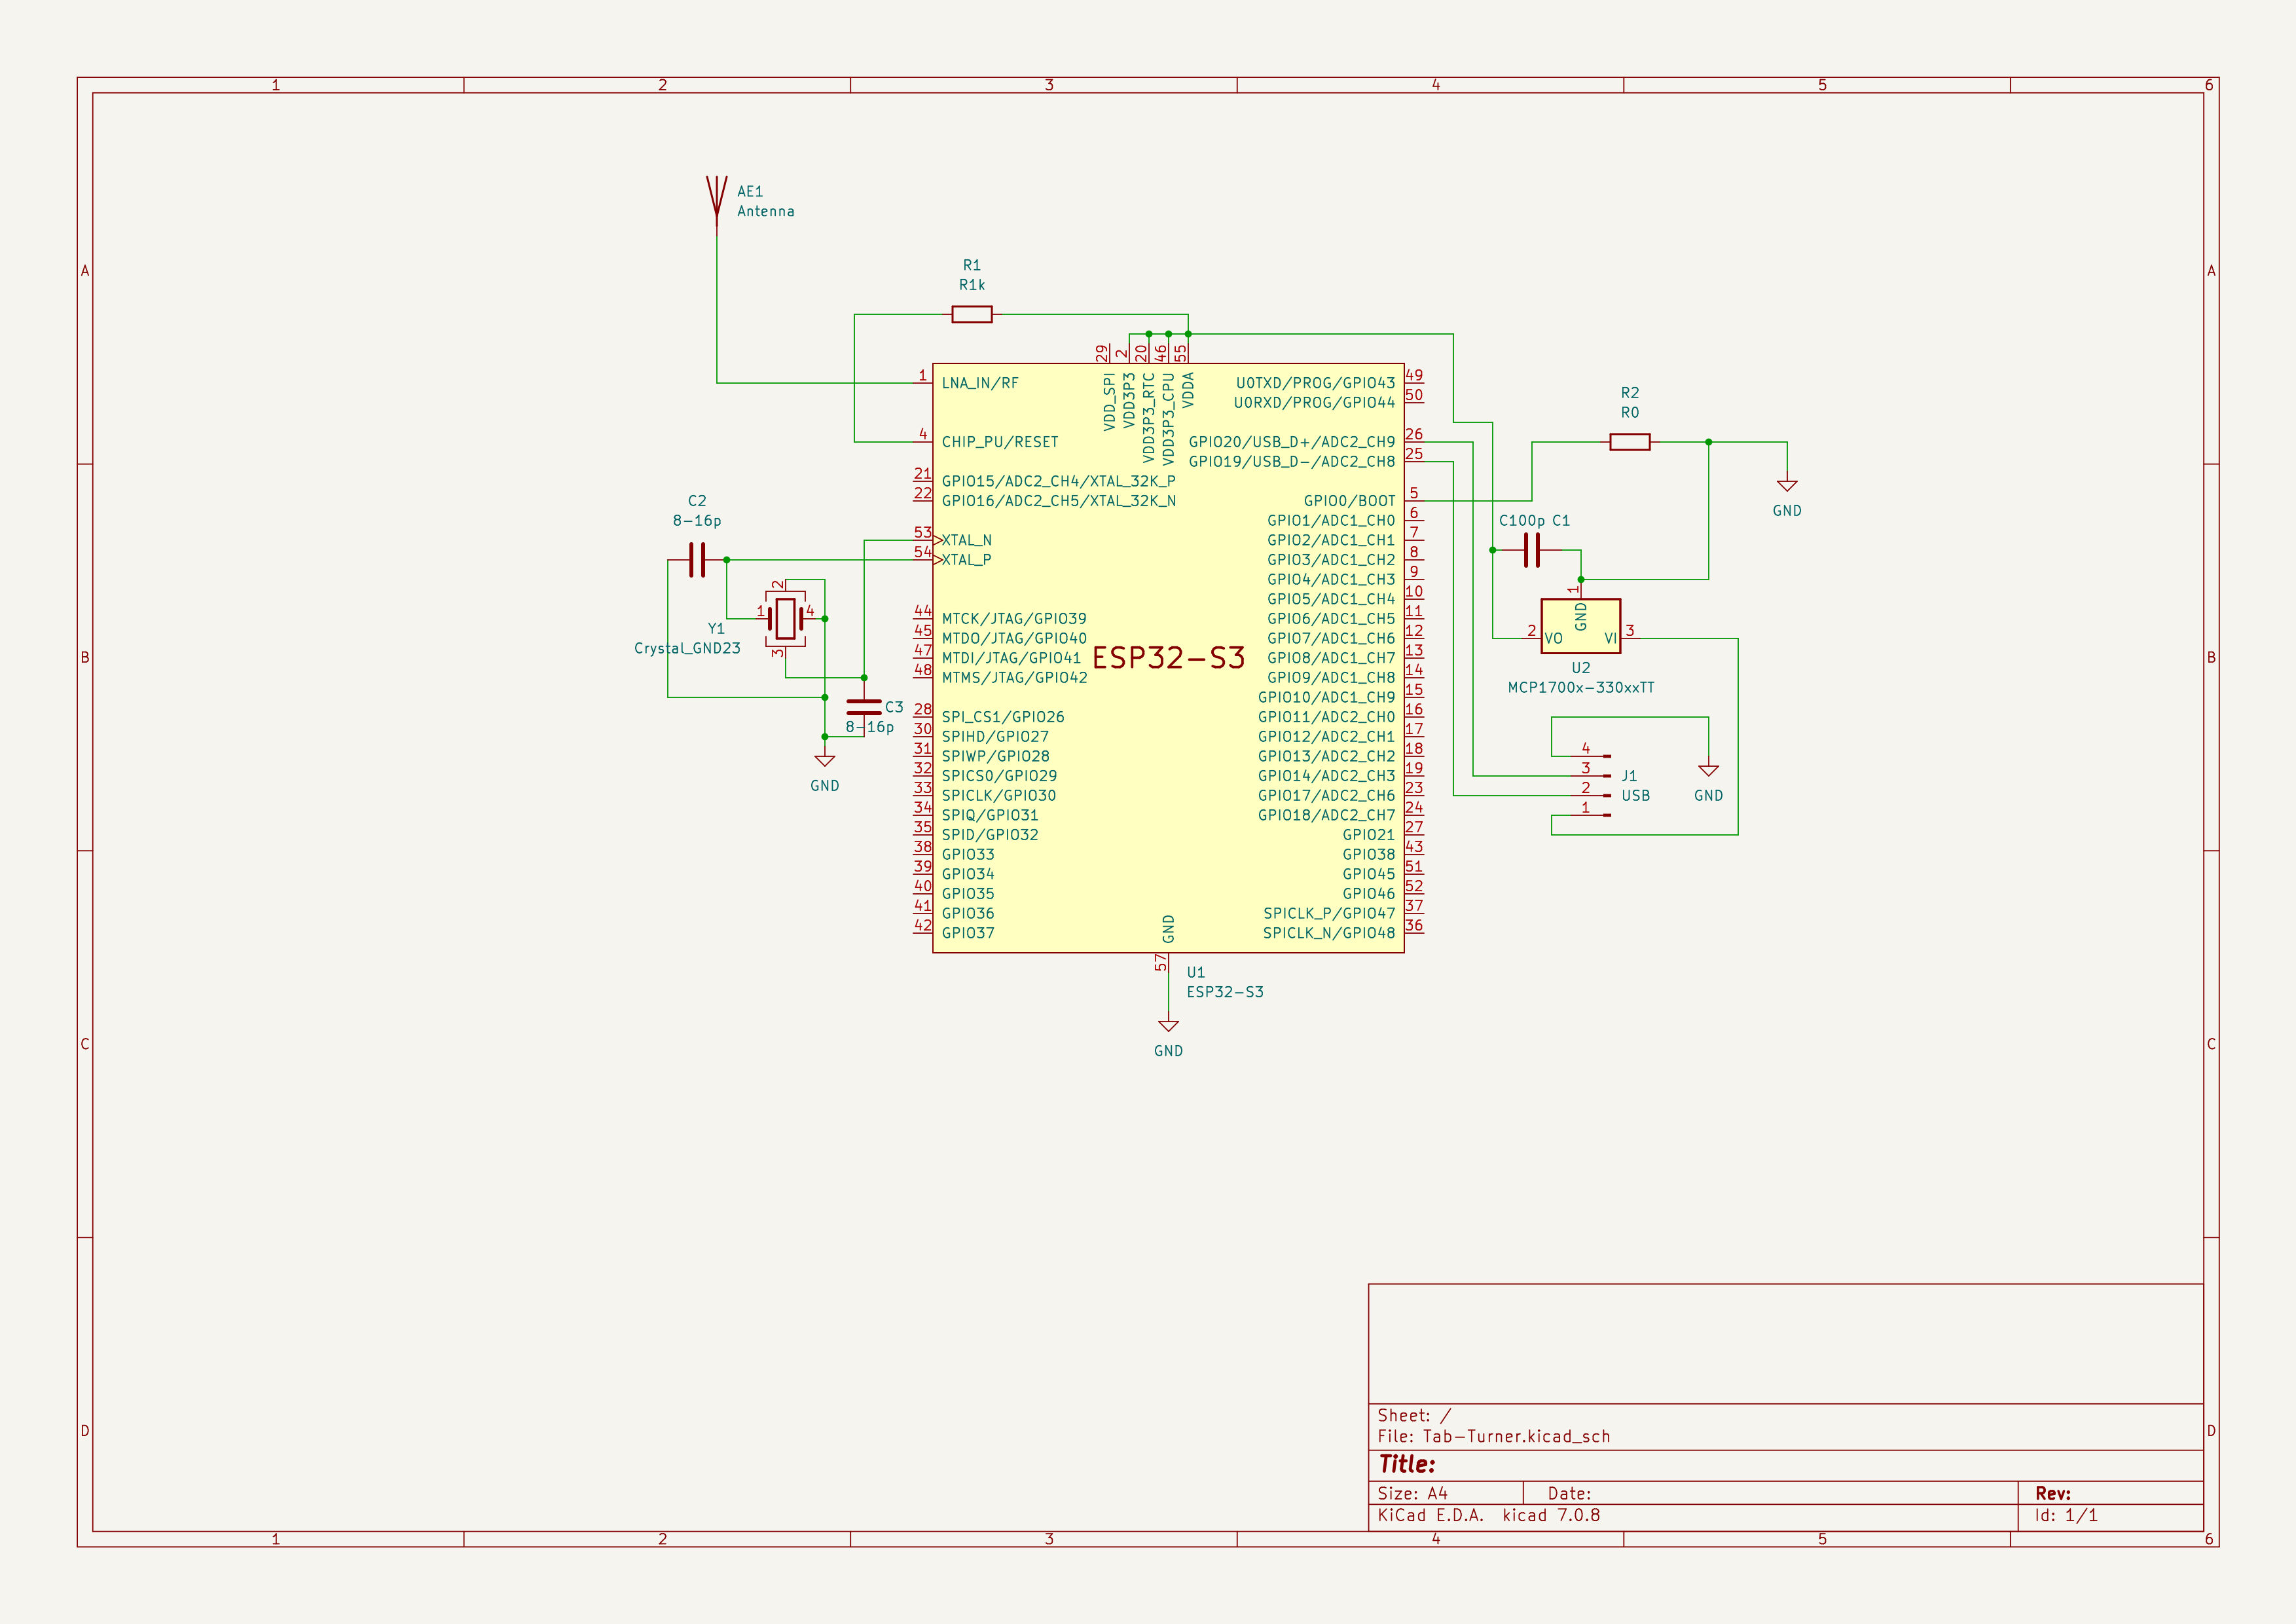
Task: Click the SPIHD/GPIO27 pin label
Action: (995, 737)
